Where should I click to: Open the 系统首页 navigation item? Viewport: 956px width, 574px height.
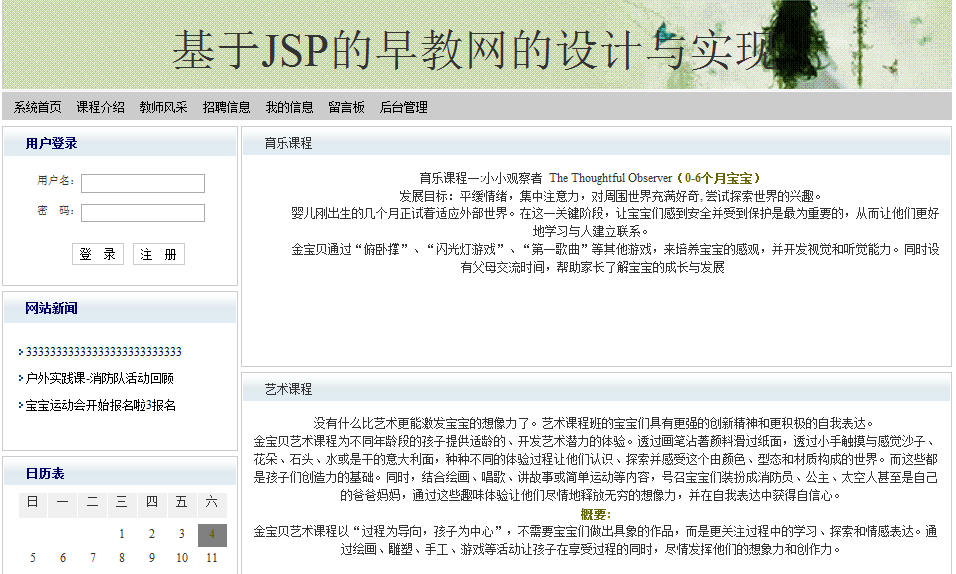pos(37,108)
